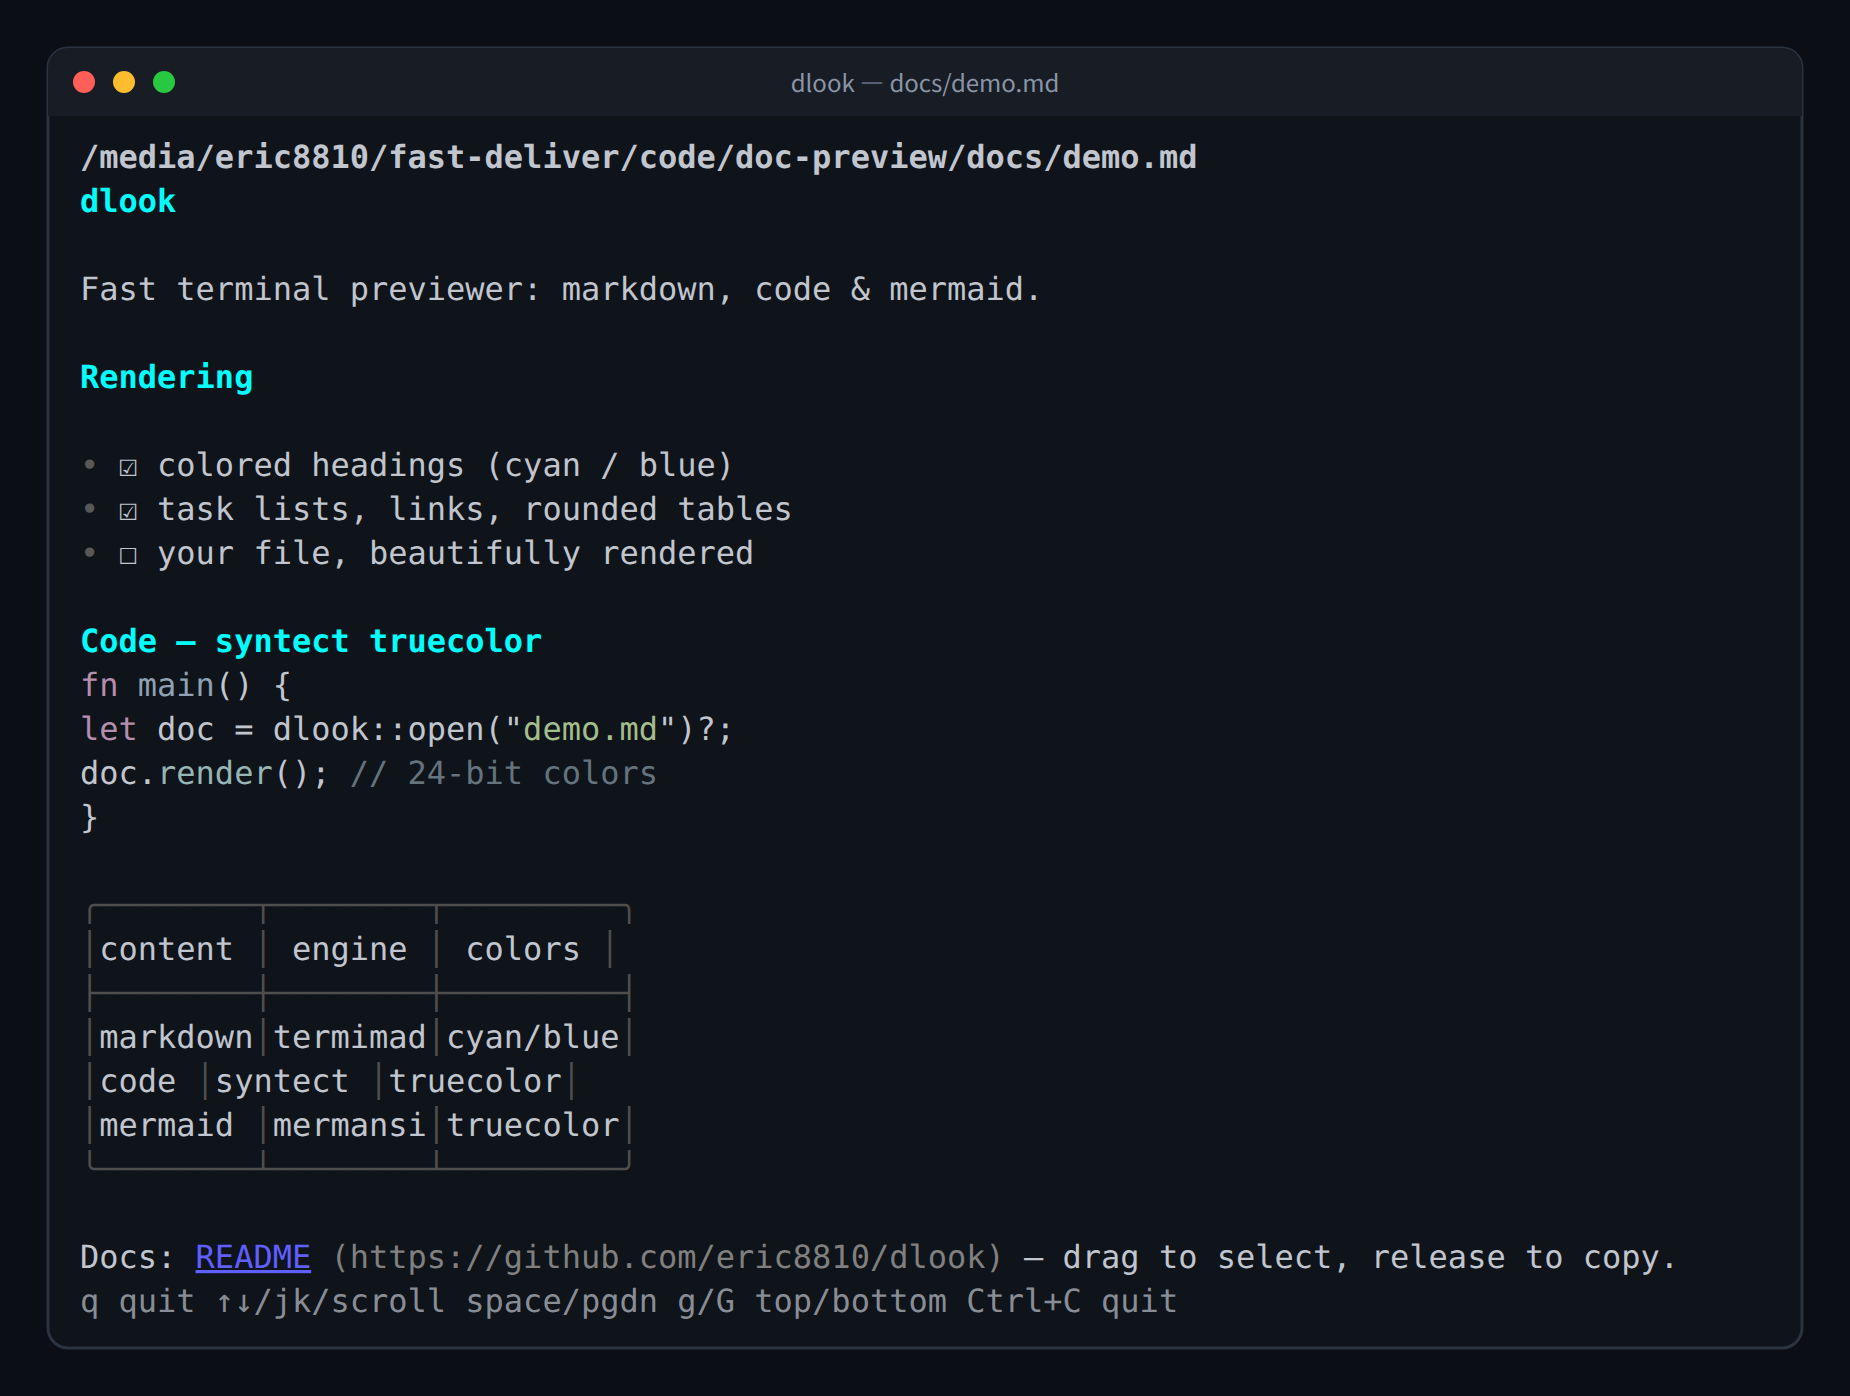Click the cyan dlook heading
This screenshot has width=1850, height=1396.
click(x=128, y=201)
